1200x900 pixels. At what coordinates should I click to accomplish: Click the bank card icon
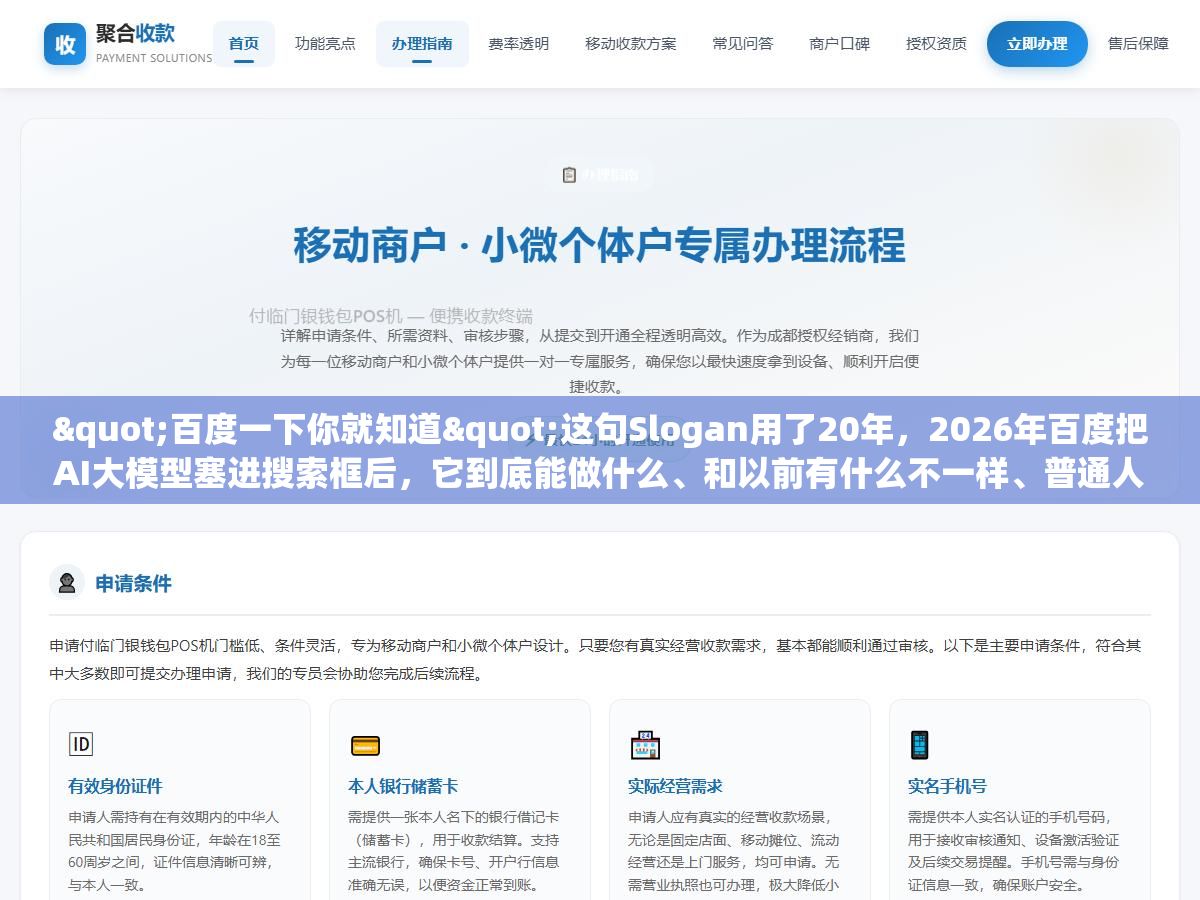(365, 745)
